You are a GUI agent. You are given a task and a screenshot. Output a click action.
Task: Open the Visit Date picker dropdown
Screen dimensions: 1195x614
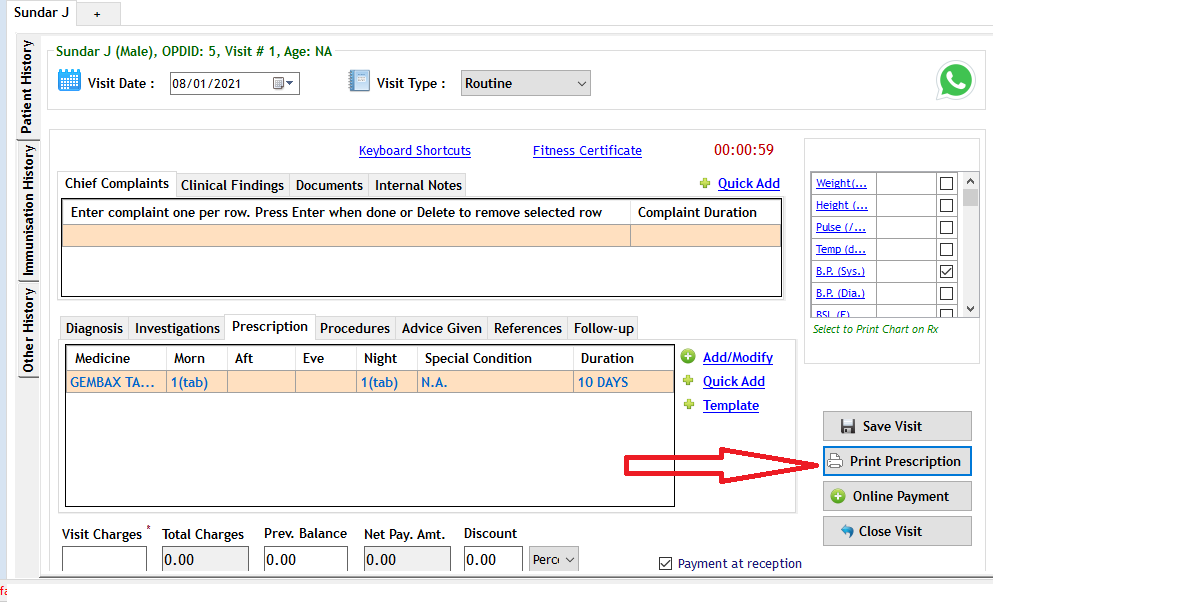[287, 83]
